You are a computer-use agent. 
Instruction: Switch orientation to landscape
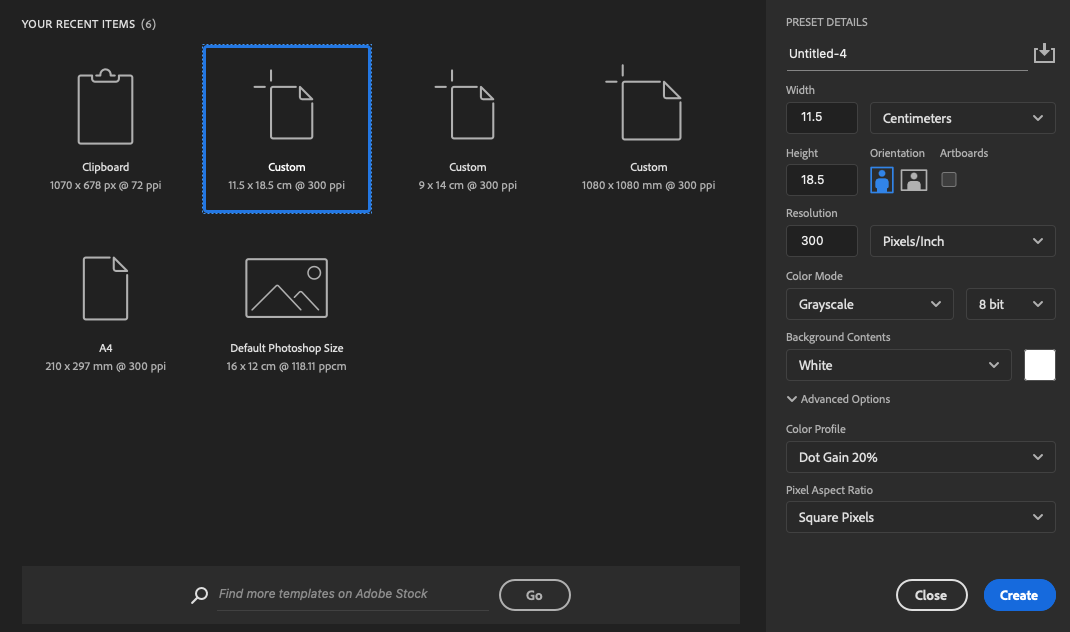point(914,180)
